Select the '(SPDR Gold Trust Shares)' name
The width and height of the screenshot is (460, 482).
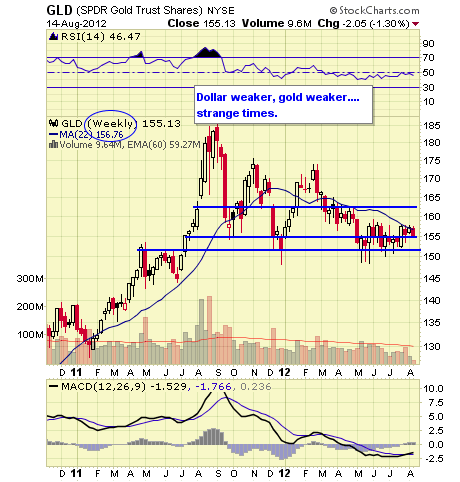click(x=140, y=11)
